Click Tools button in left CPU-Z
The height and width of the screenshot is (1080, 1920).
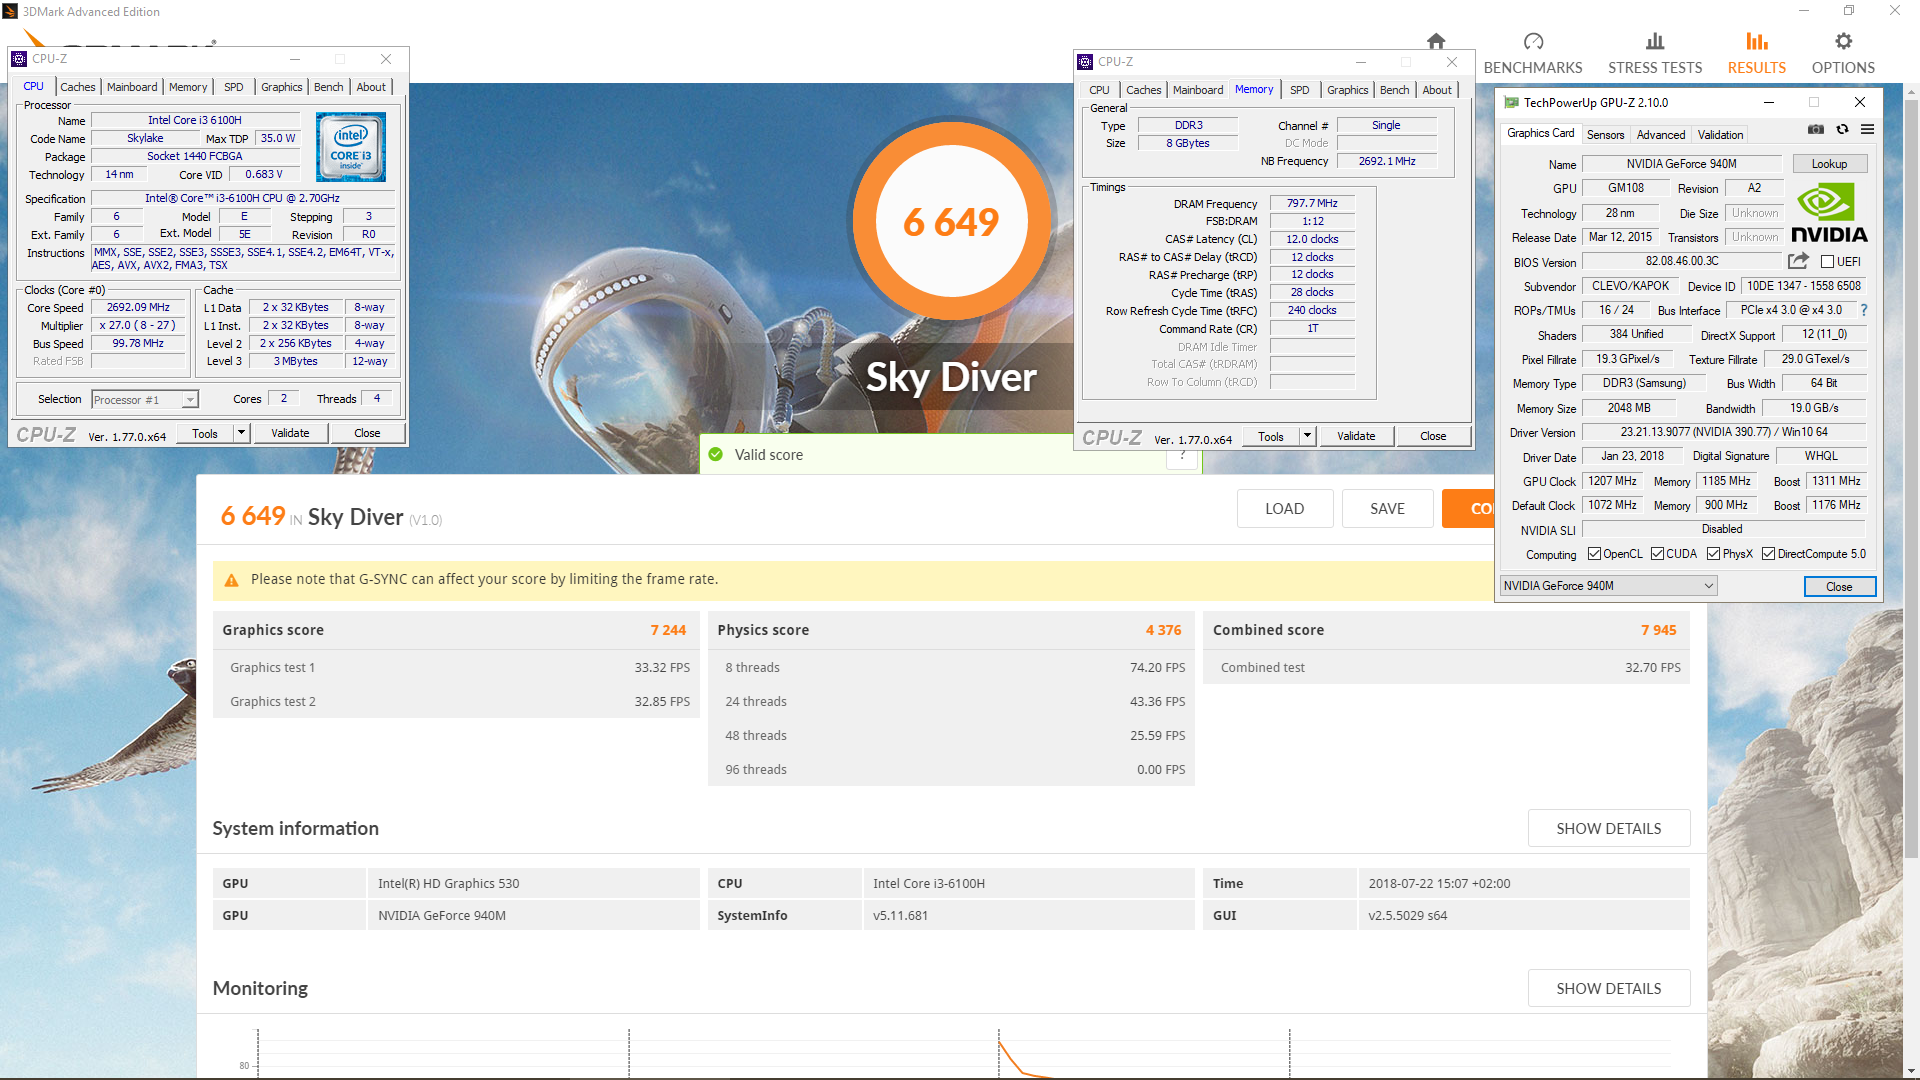point(205,433)
